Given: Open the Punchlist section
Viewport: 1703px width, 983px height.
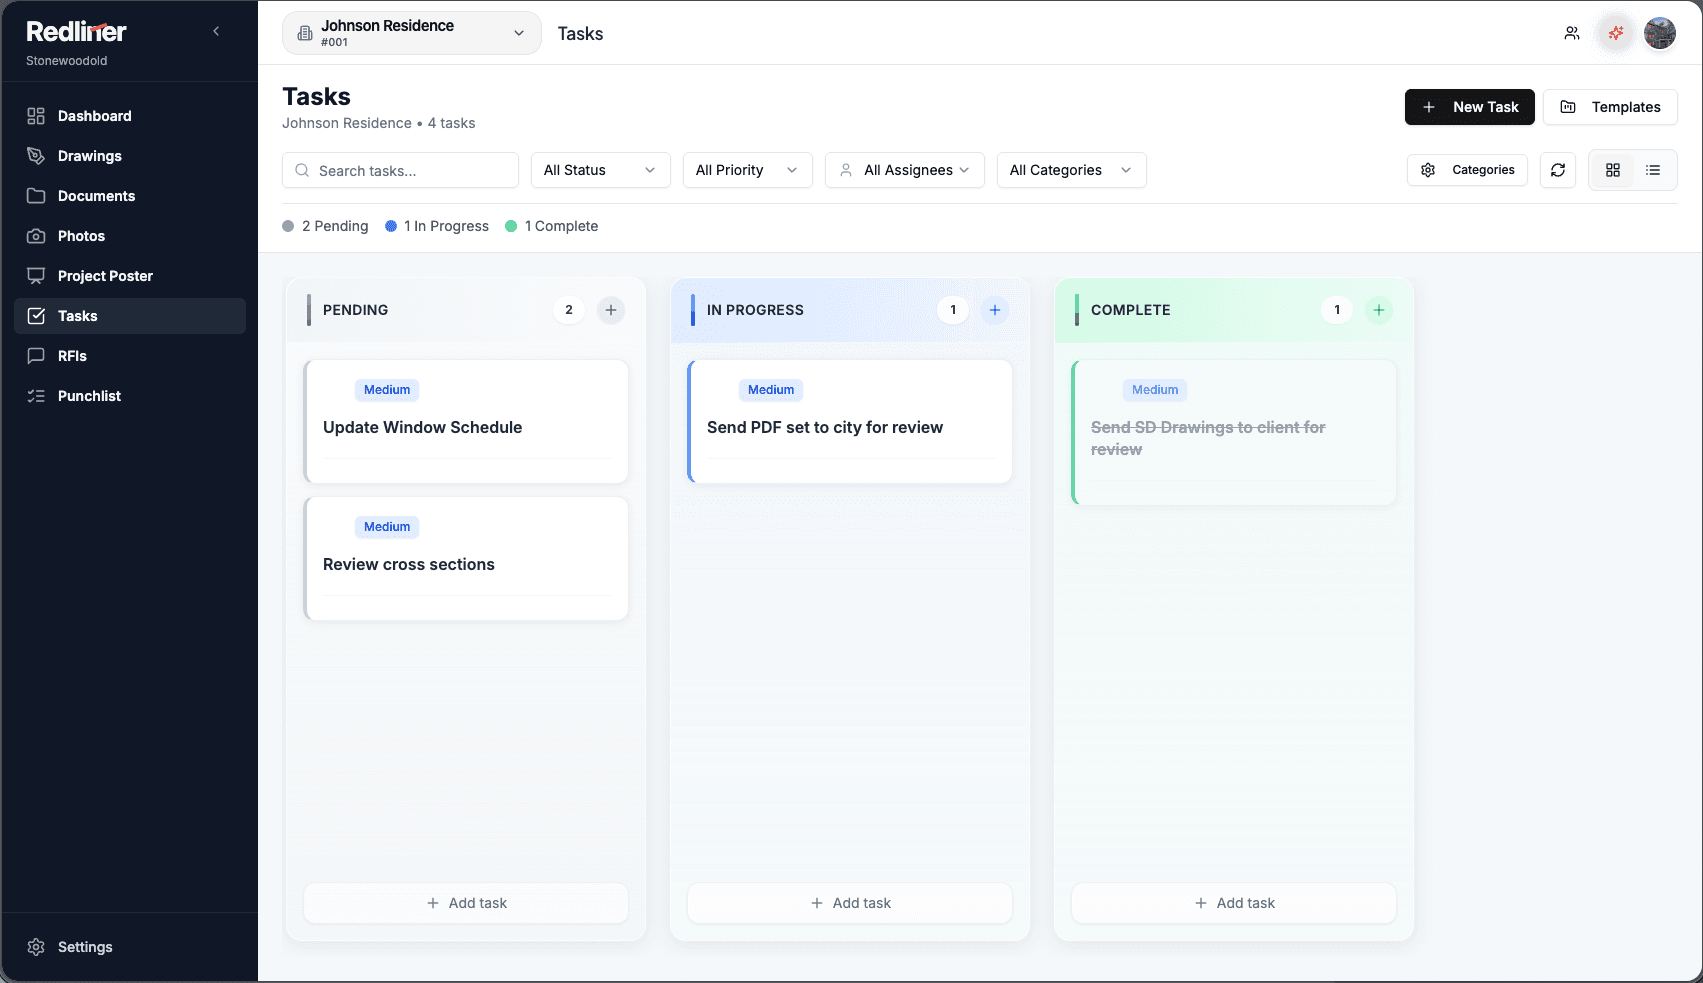Looking at the screenshot, I should tap(130, 396).
